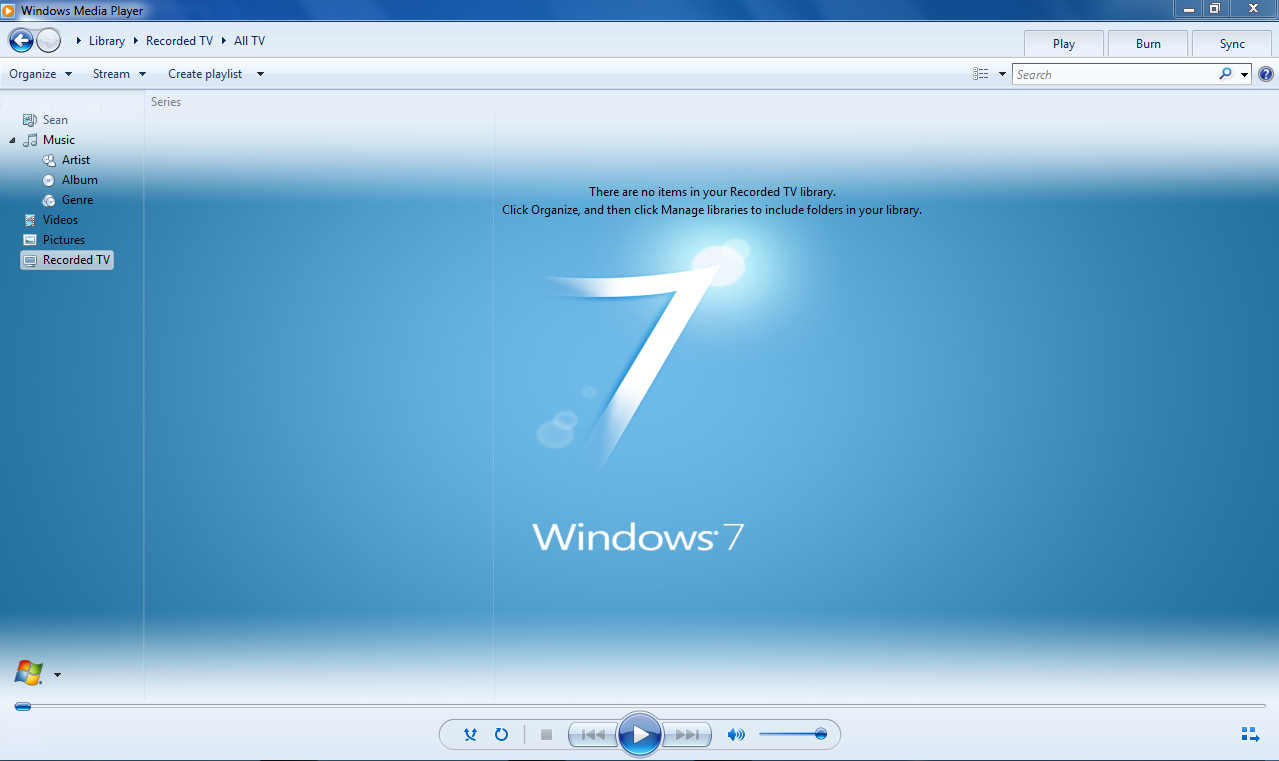Mute the volume speaker icon
This screenshot has height=761, width=1279.
[x=736, y=735]
